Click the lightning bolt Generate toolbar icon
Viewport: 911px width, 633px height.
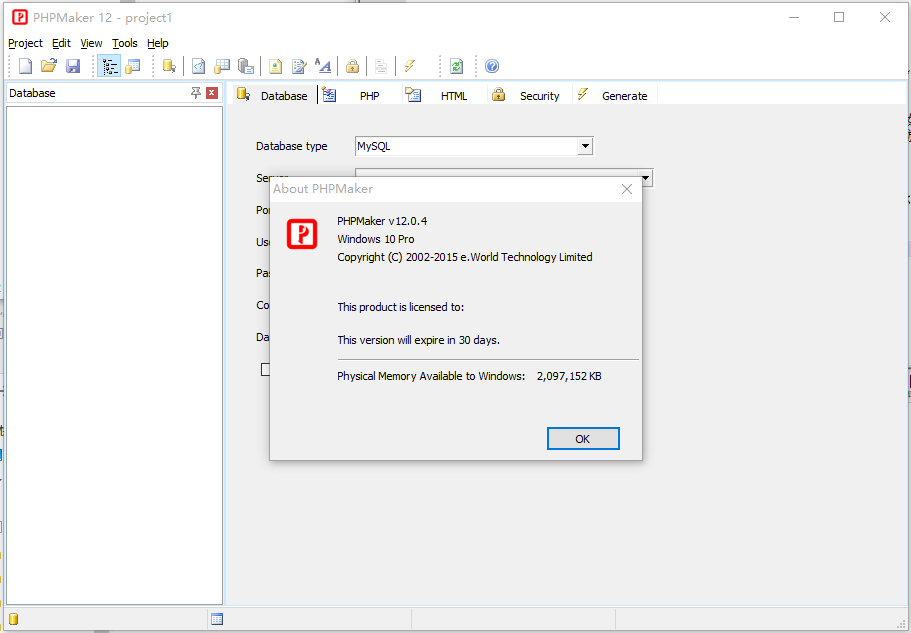409,66
